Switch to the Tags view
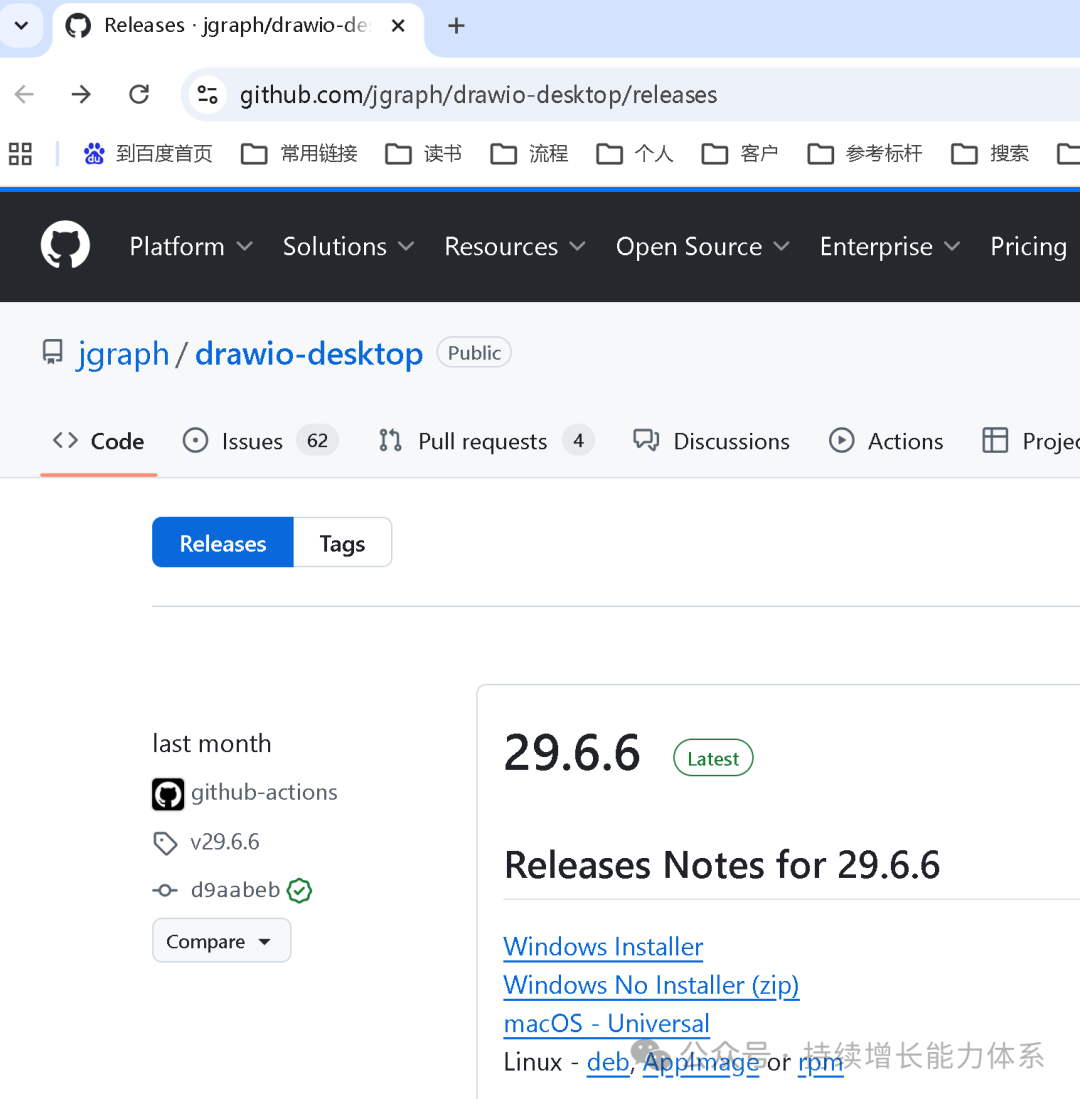The height and width of the screenshot is (1099, 1080). (342, 543)
